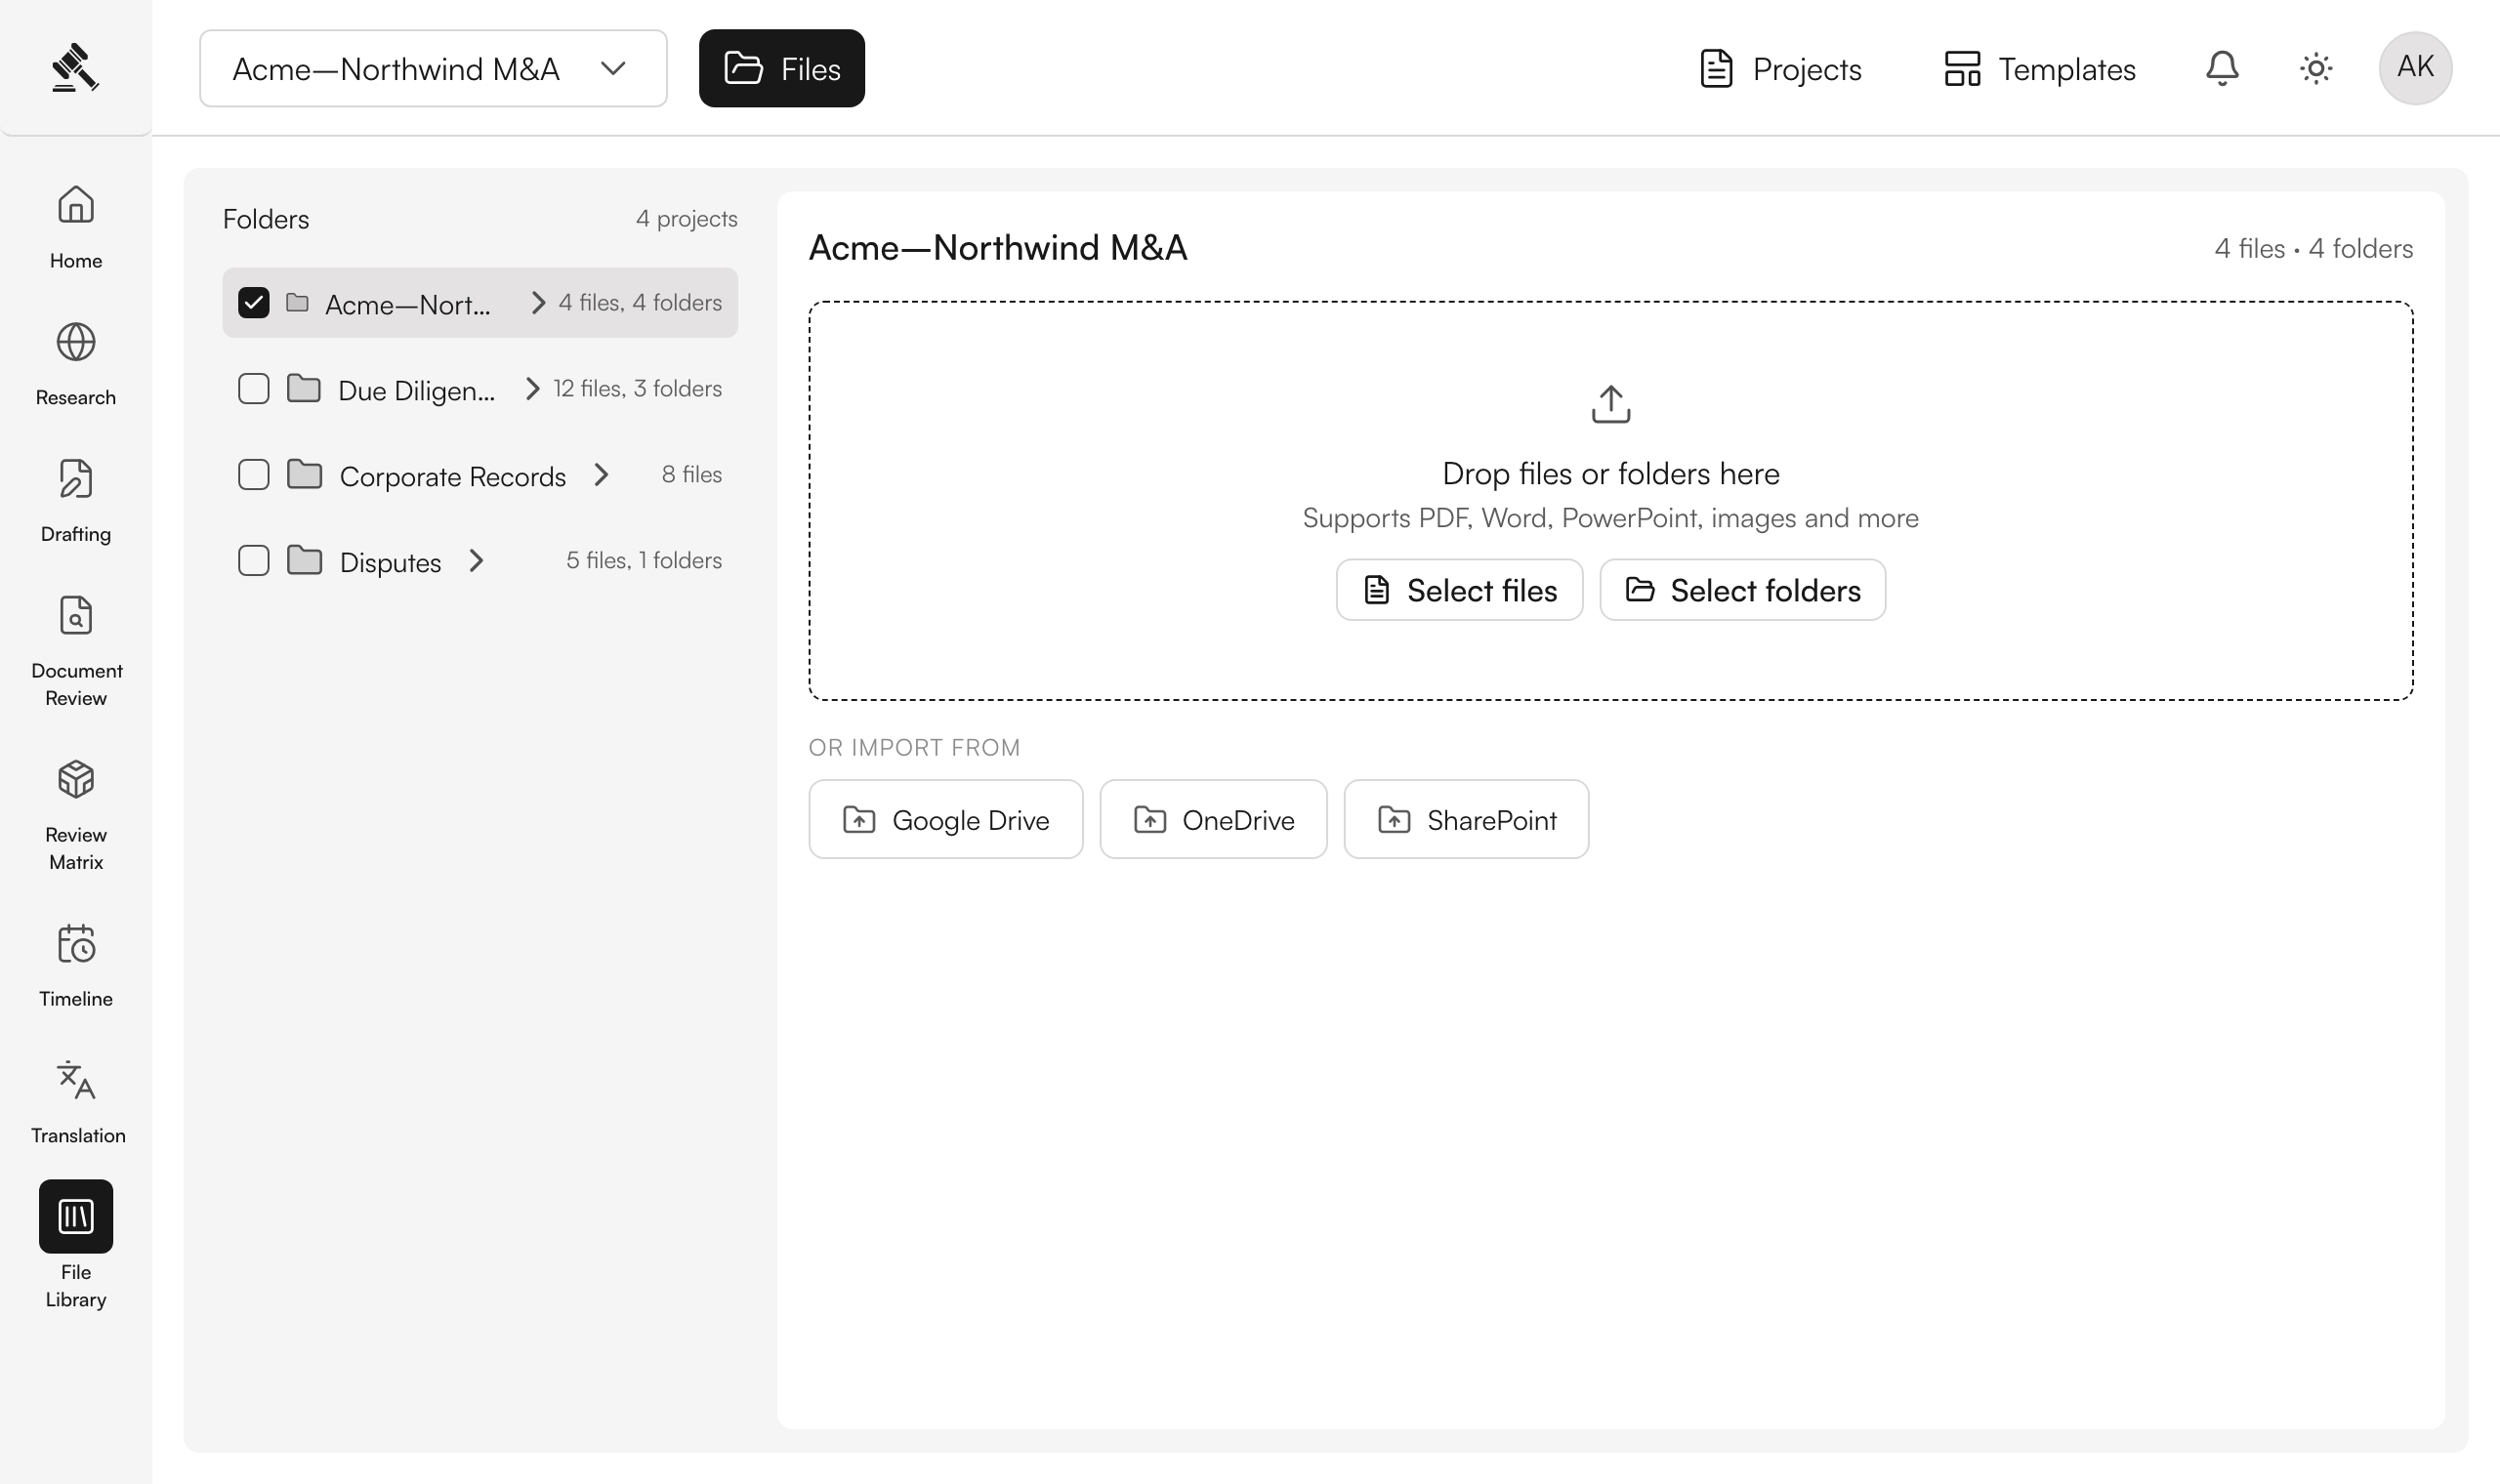Image resolution: width=2500 pixels, height=1484 pixels.
Task: Click 'Supports PDF, Word, PowerPoint' hint text
Action: coord(1611,518)
